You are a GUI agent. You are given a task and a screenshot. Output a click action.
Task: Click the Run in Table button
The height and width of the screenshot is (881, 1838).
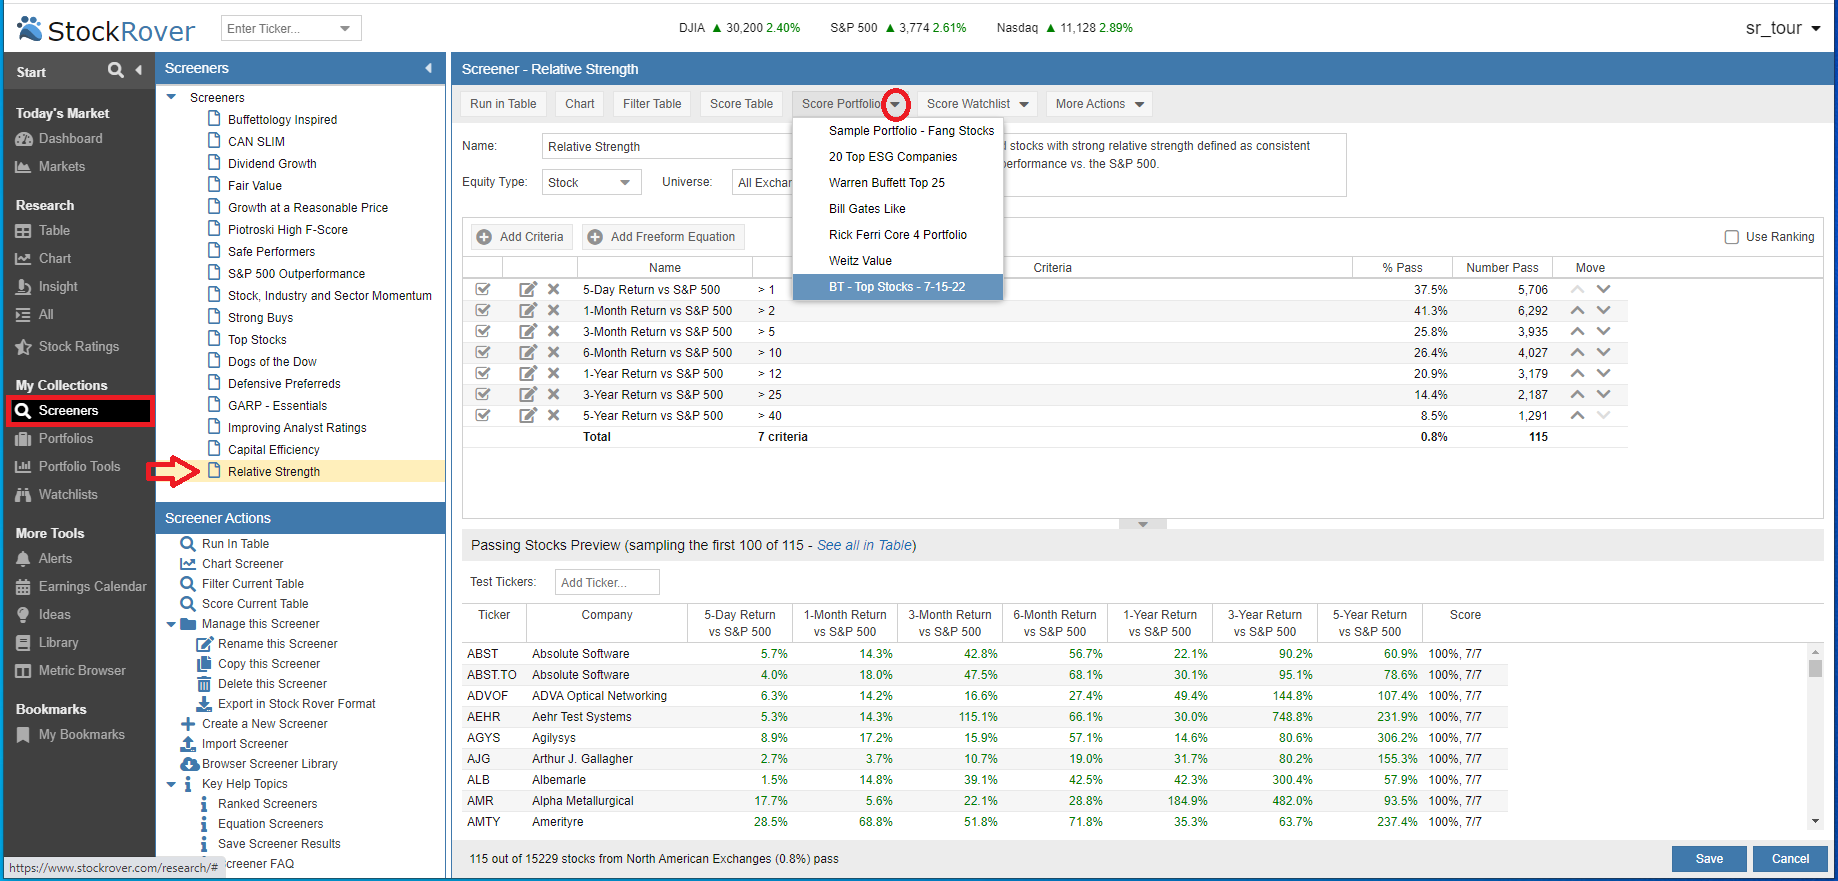pos(503,104)
